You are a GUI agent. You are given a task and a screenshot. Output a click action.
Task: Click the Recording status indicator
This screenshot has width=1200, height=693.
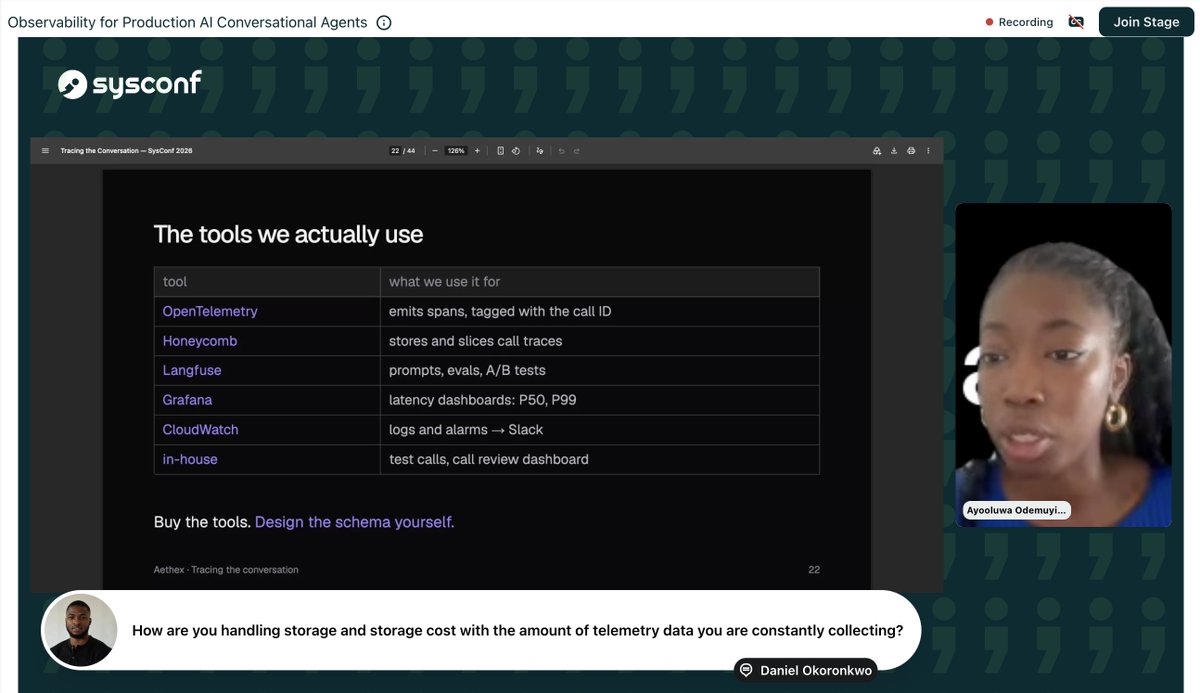point(1019,22)
